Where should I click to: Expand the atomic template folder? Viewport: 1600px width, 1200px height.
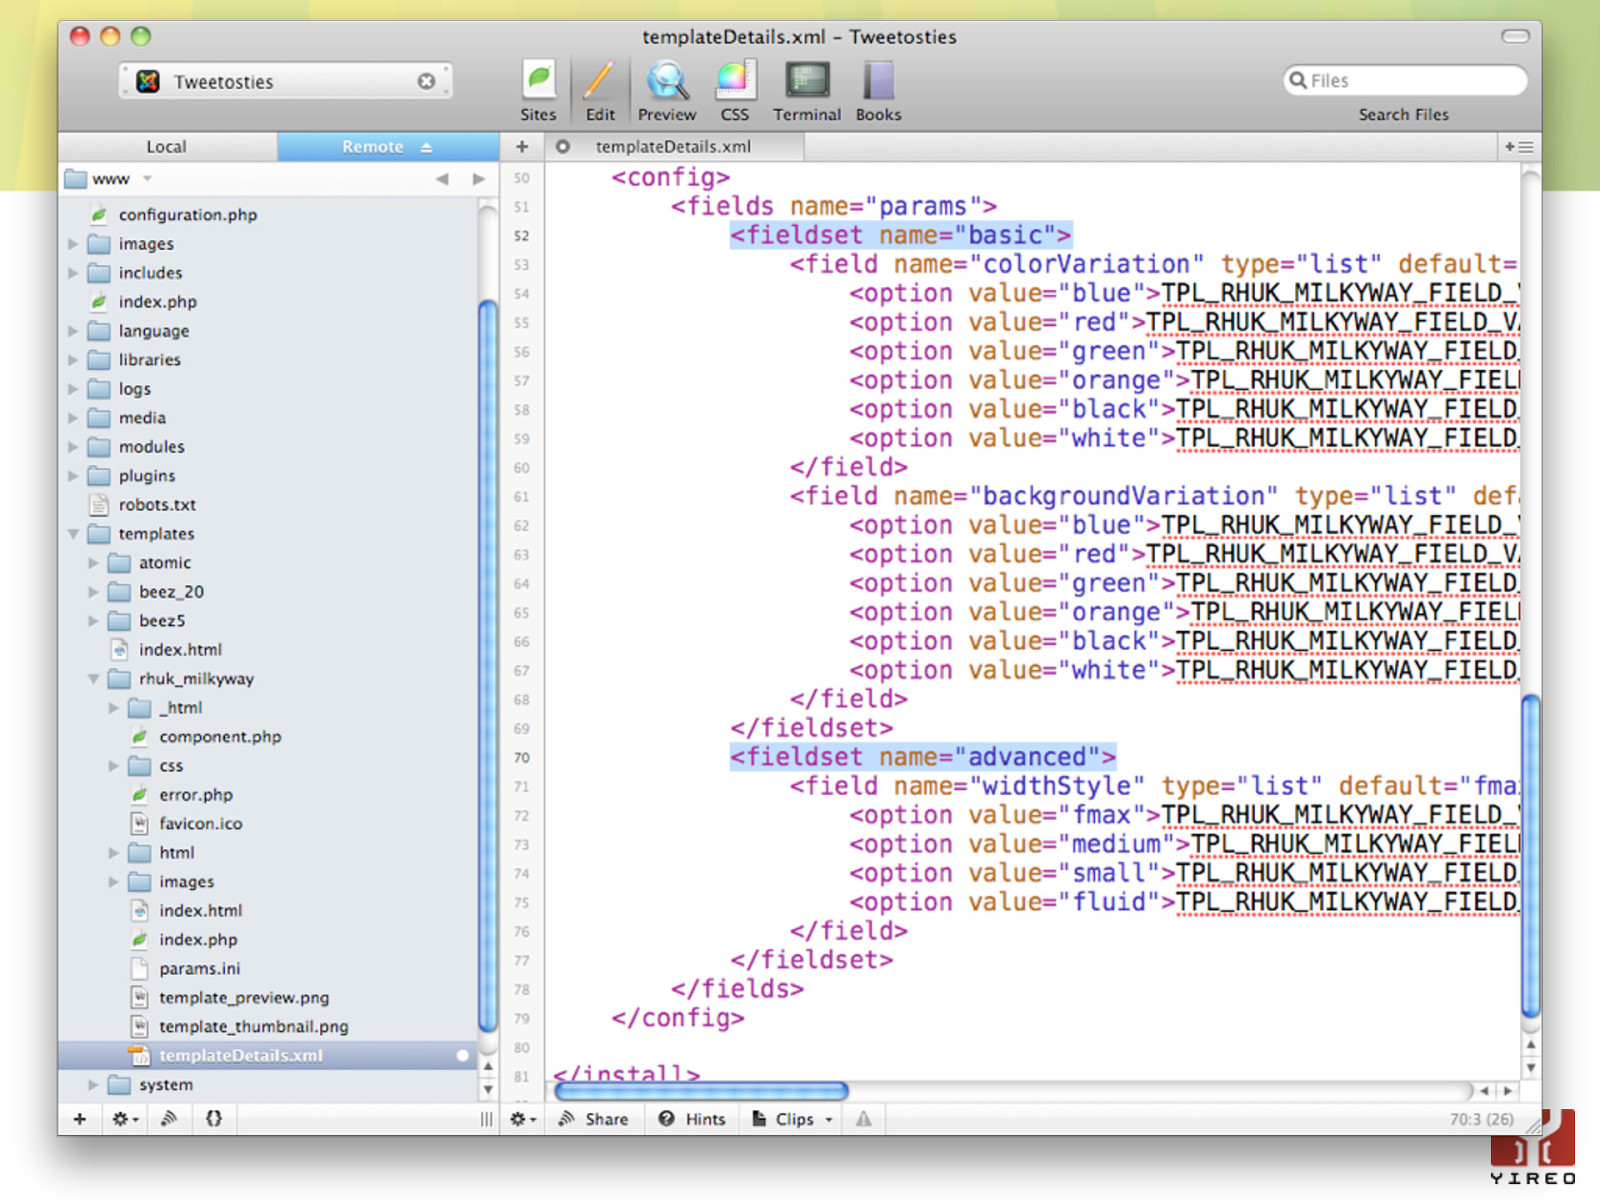point(93,563)
